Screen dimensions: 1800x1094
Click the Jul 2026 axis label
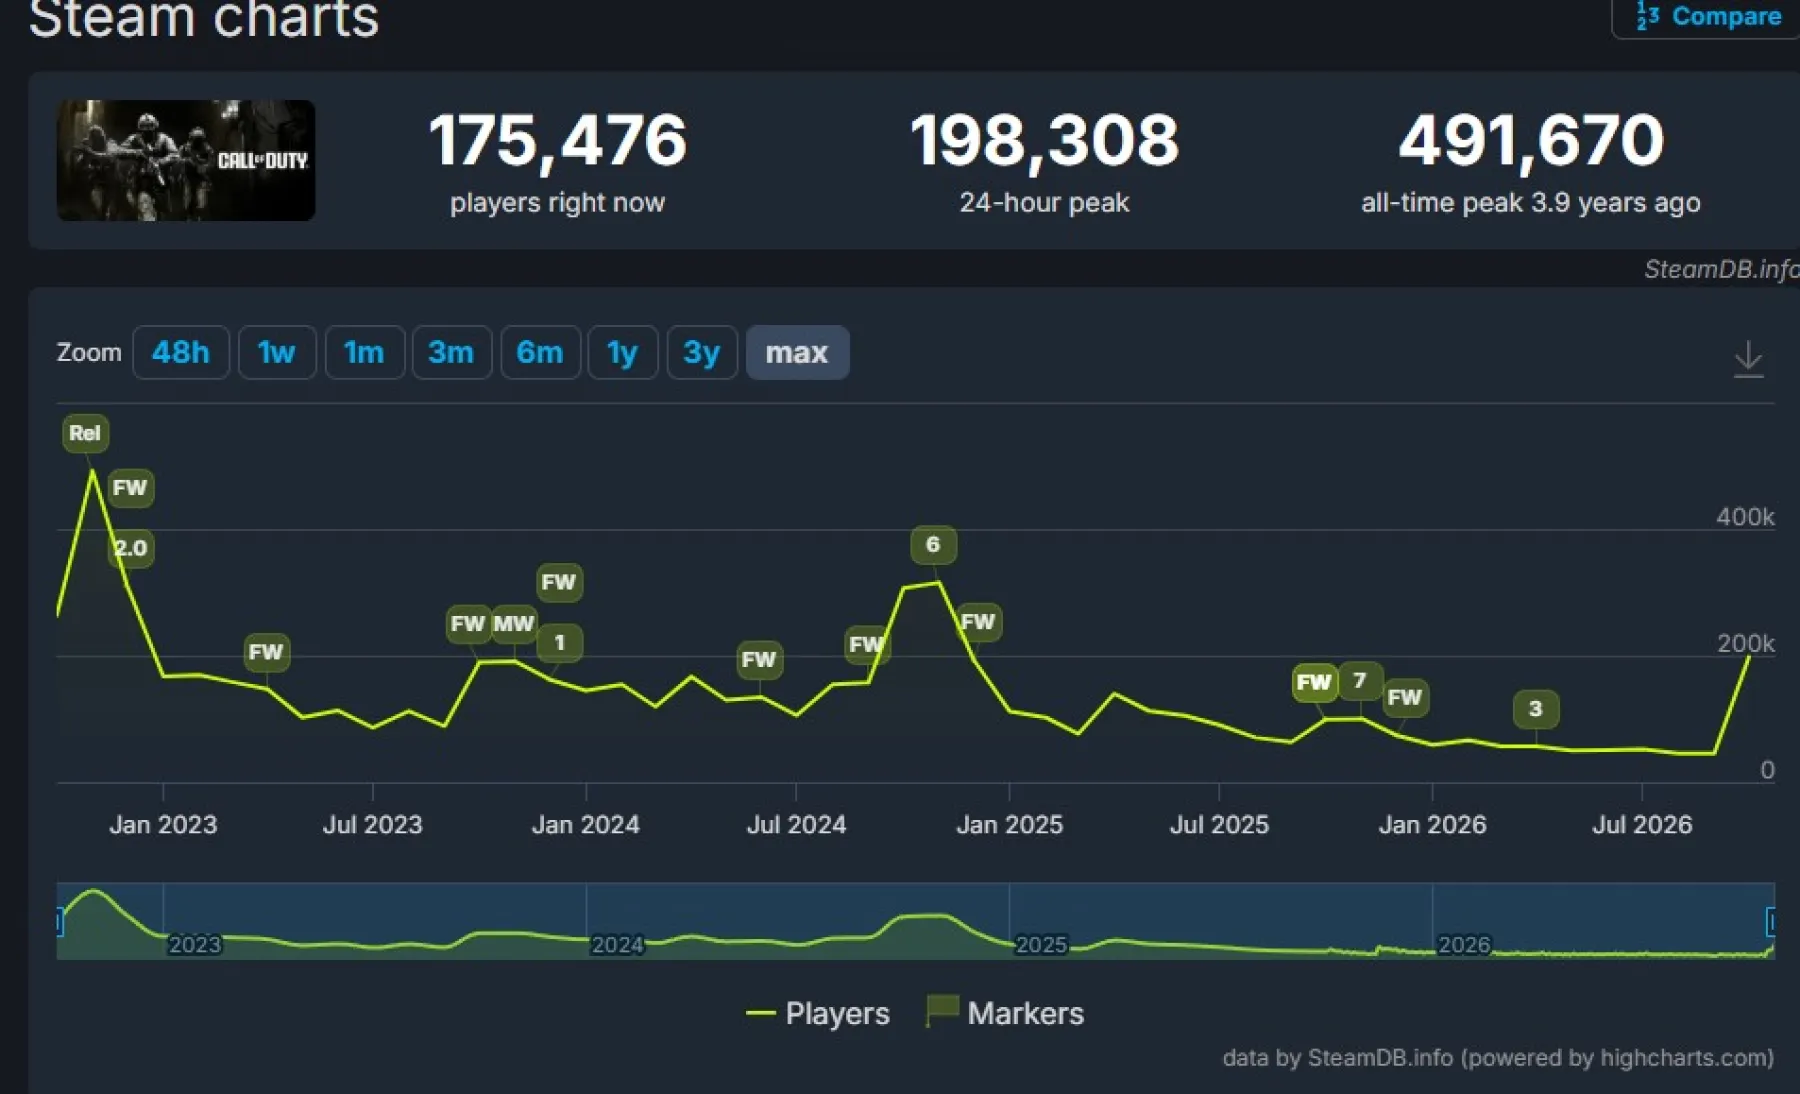1642,825
